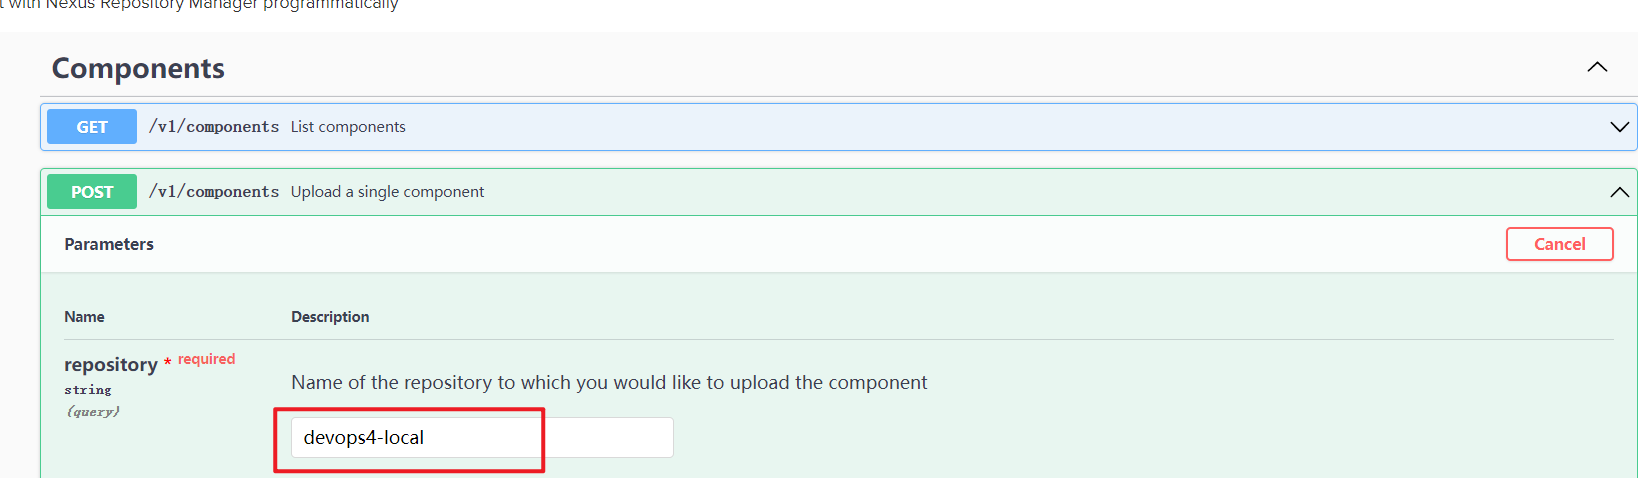Click the /v1/components path in GET row
Screen dimensions: 1638x478
(214, 127)
